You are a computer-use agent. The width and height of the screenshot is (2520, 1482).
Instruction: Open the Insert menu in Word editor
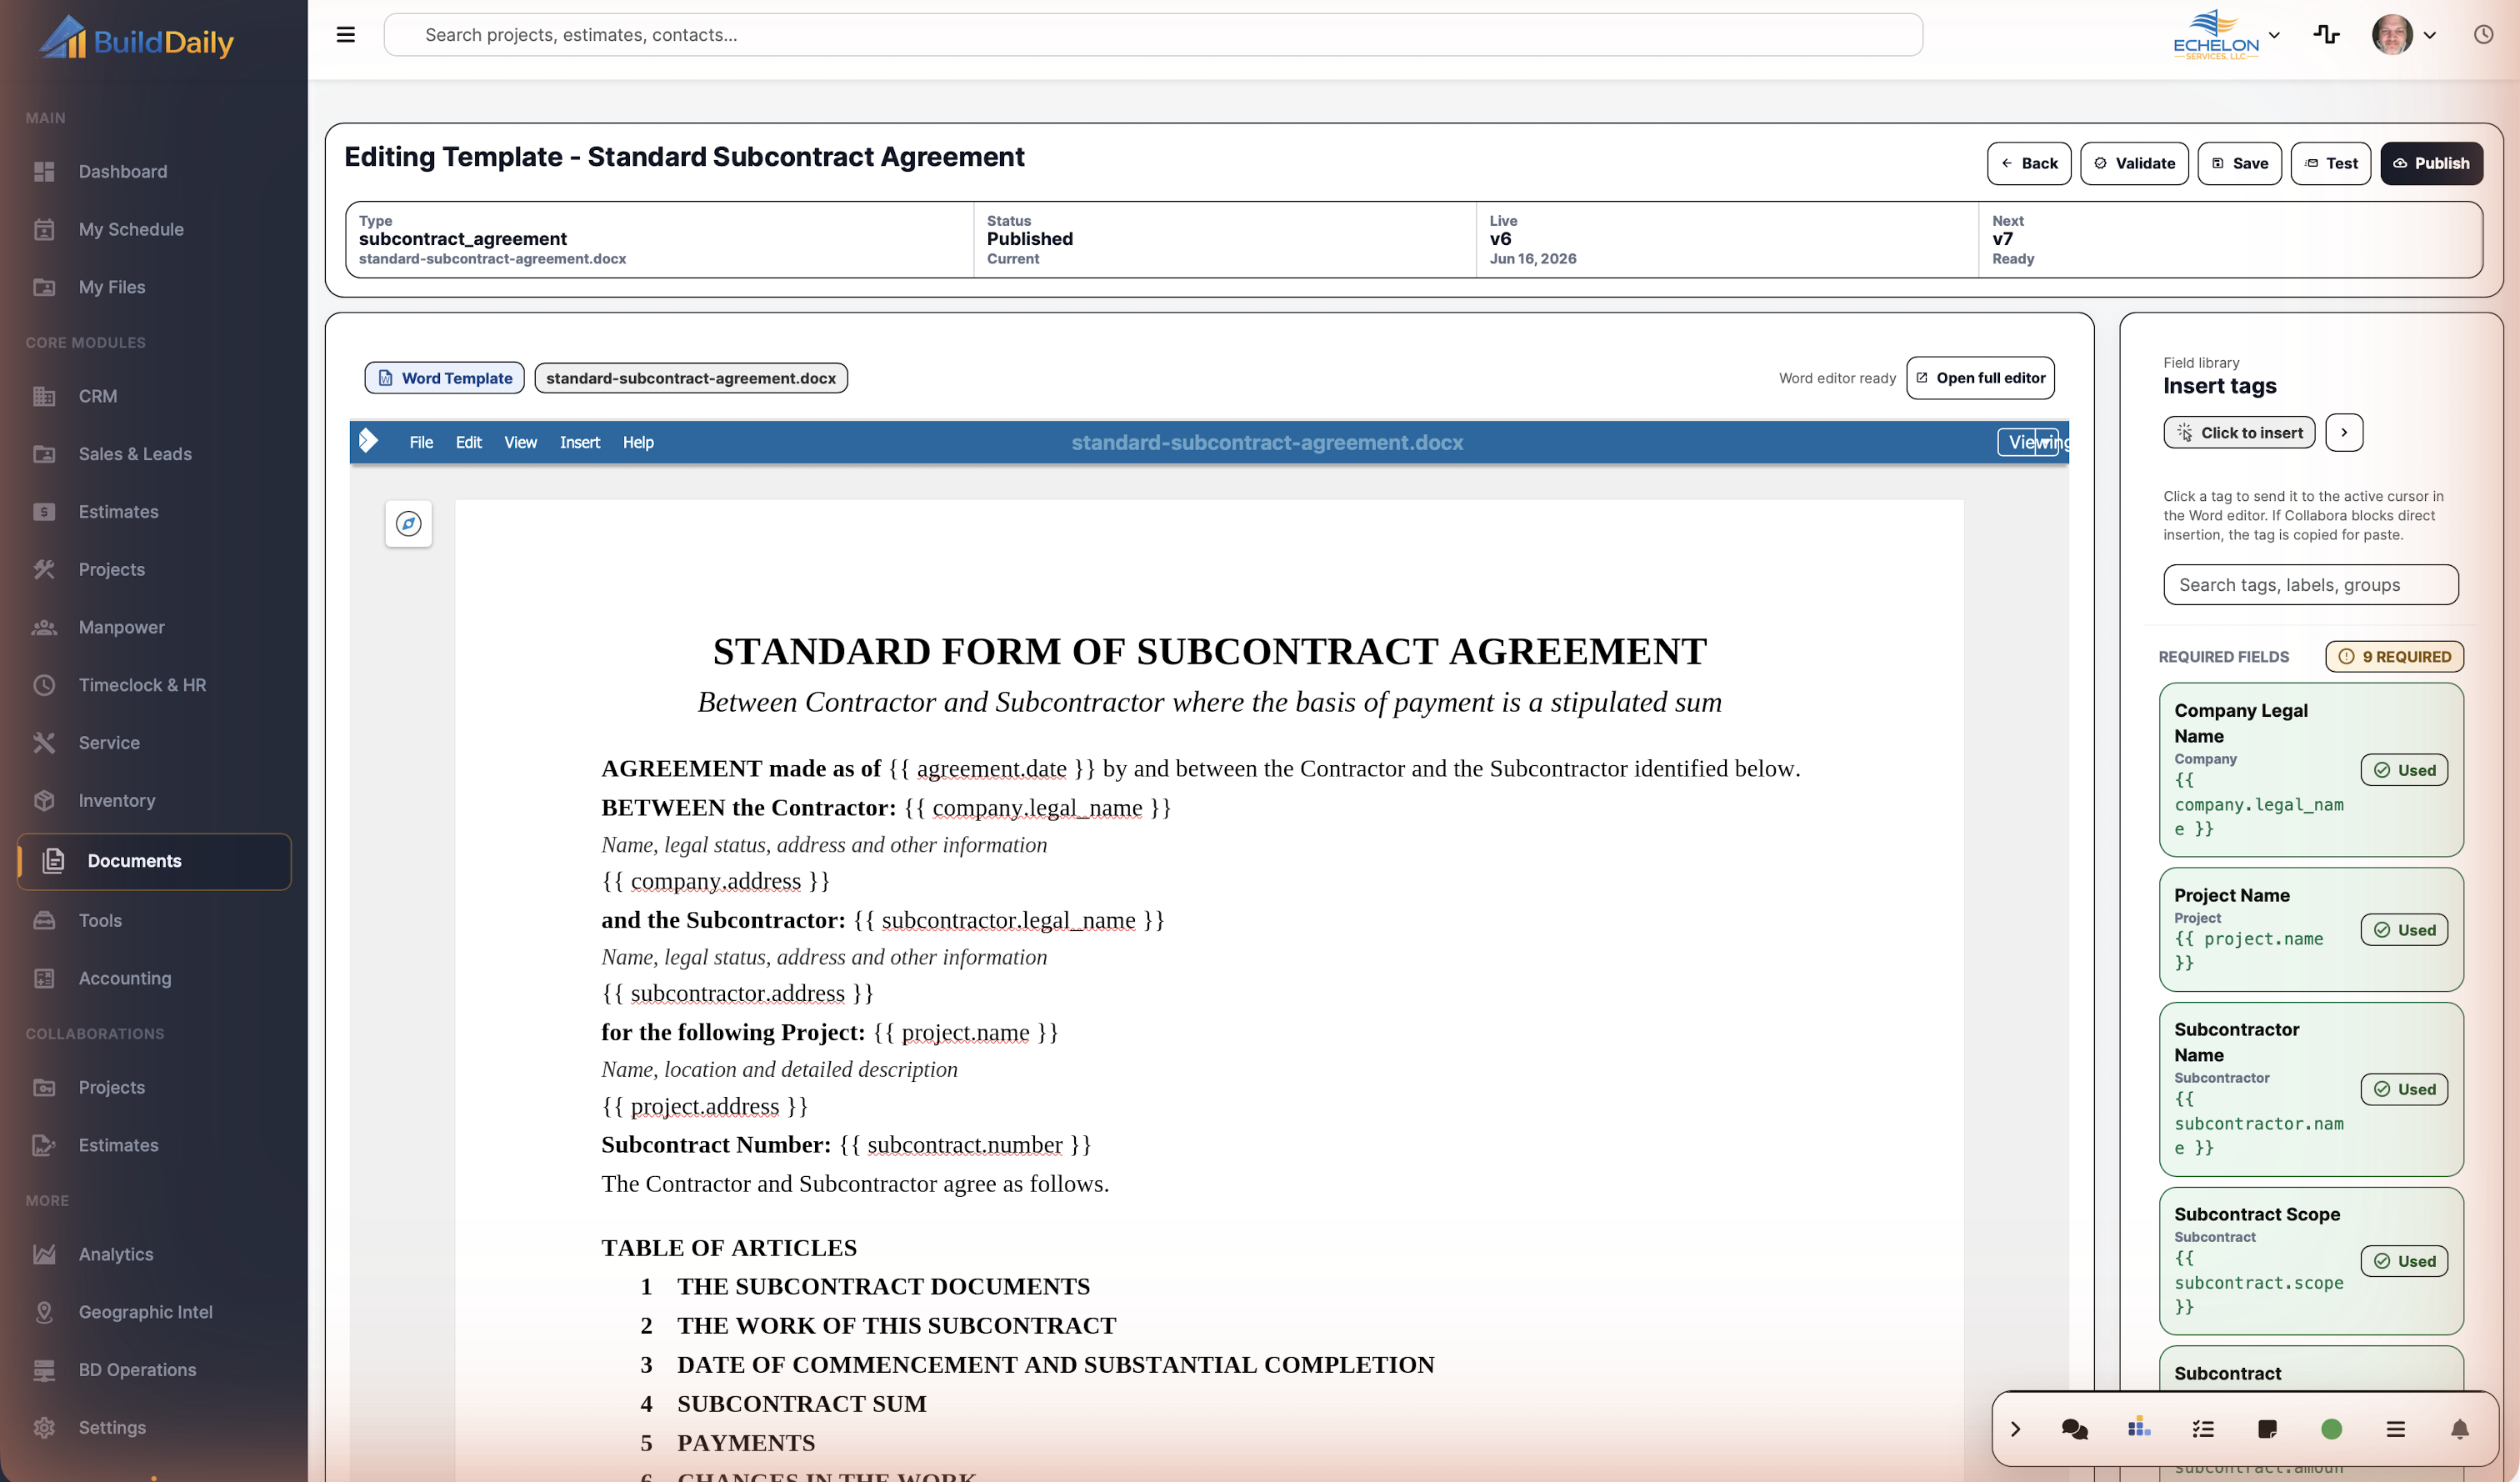pyautogui.click(x=580, y=442)
